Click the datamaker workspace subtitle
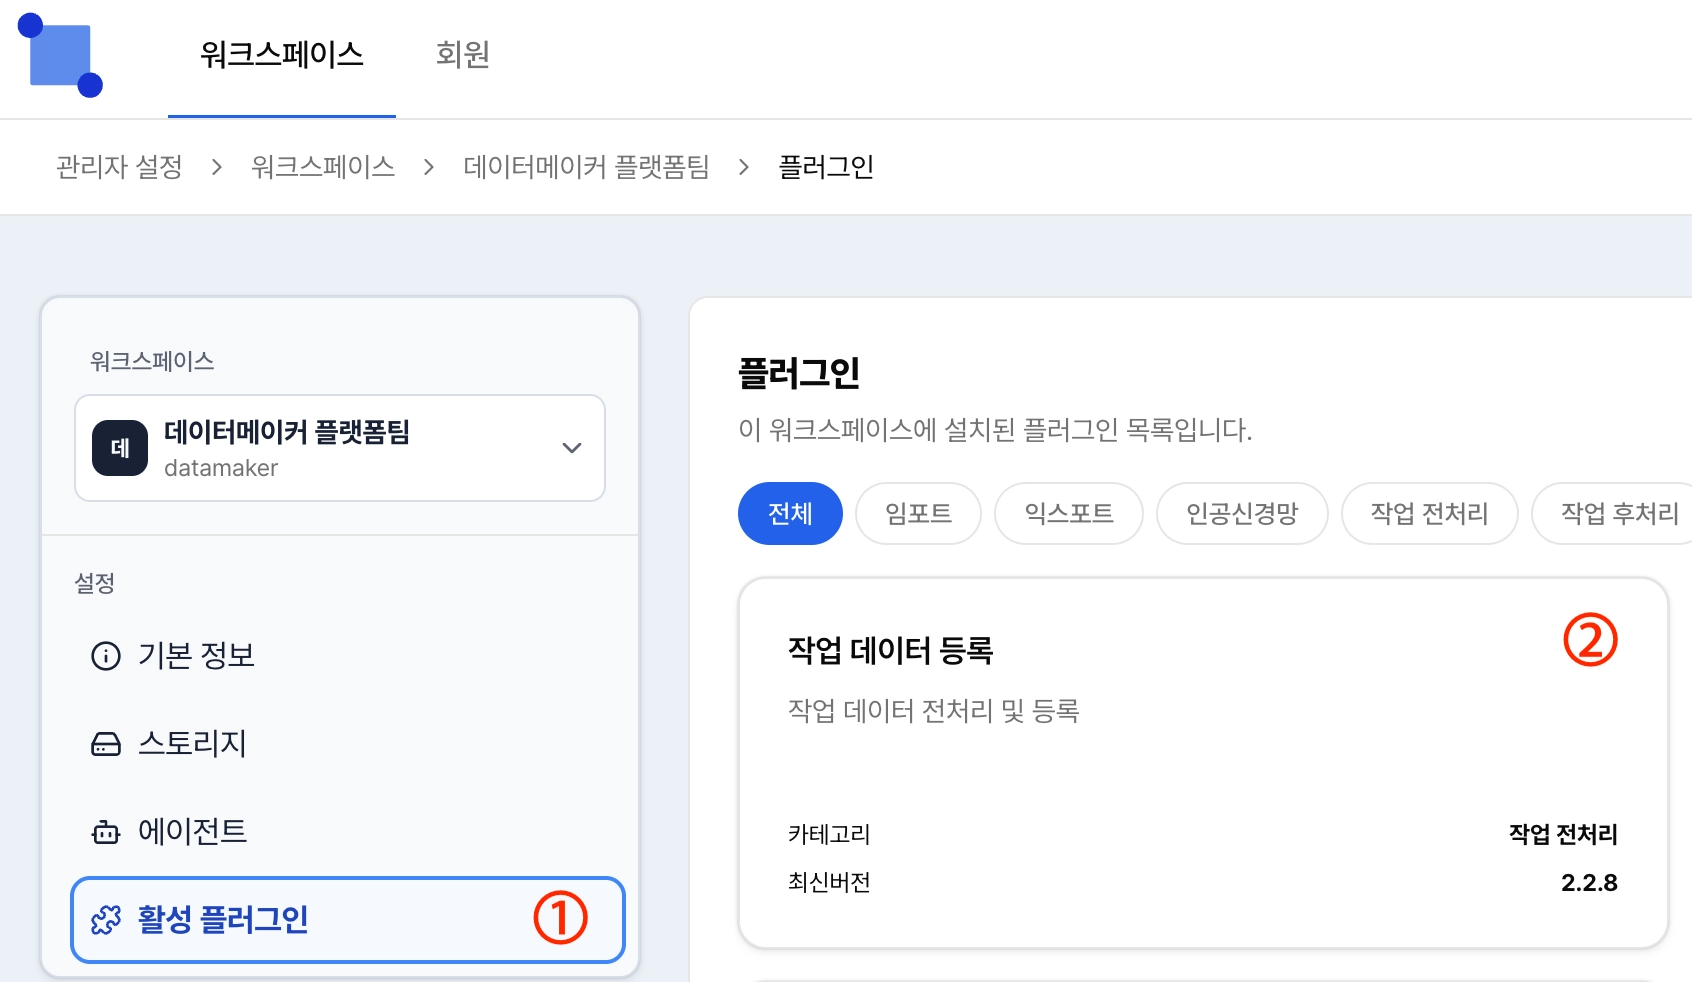The height and width of the screenshot is (982, 1692). (x=221, y=468)
